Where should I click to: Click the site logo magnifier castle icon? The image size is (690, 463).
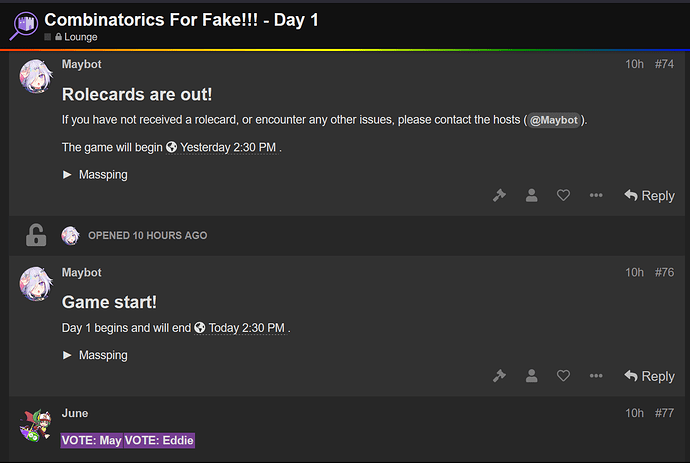point(24,26)
